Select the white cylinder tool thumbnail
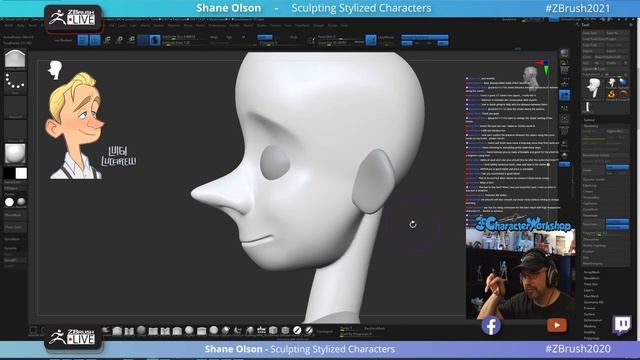The height and width of the screenshot is (360, 640). pos(588,107)
